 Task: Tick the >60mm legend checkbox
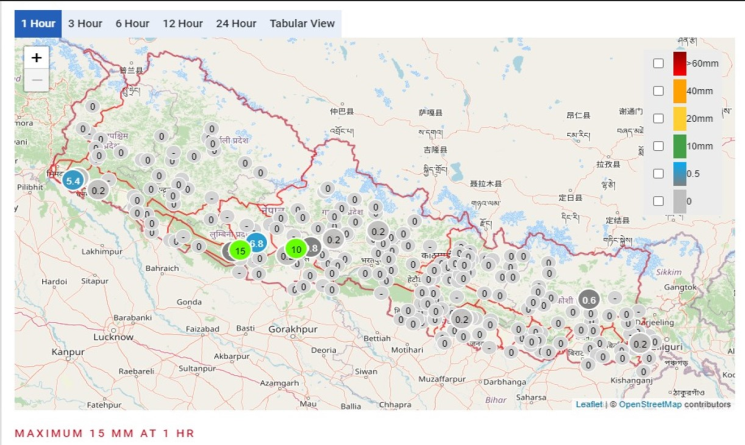pos(658,63)
